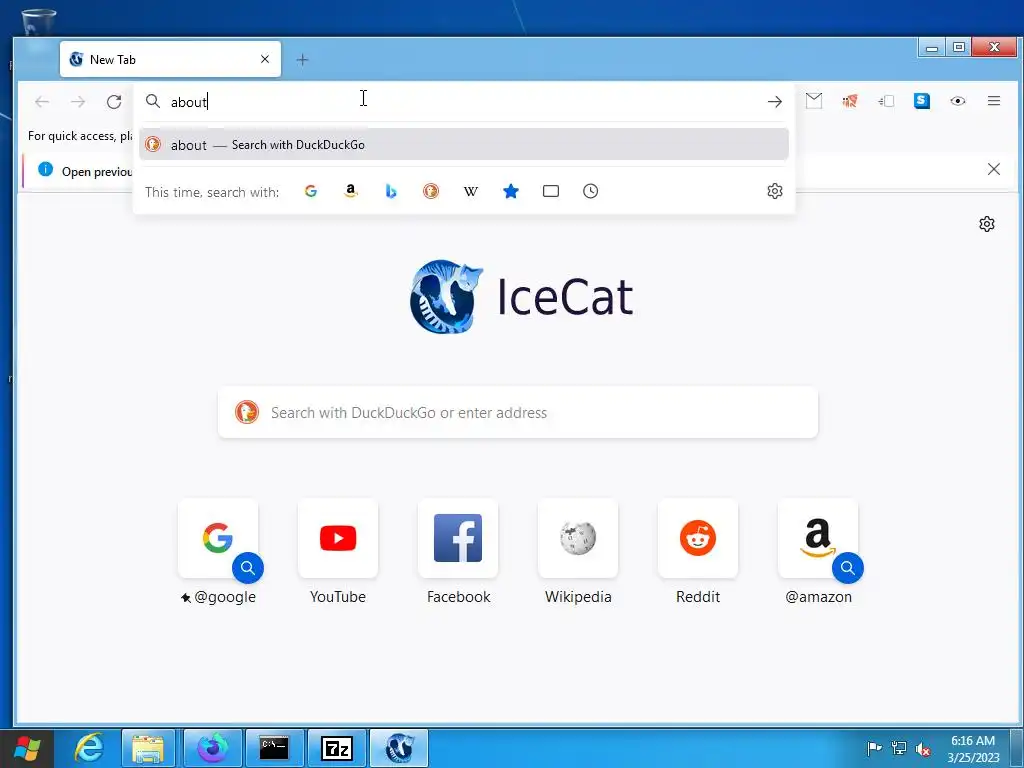The width and height of the screenshot is (1024, 768).
Task: Launch Internet Explorer from the taskbar
Action: click(x=88, y=748)
